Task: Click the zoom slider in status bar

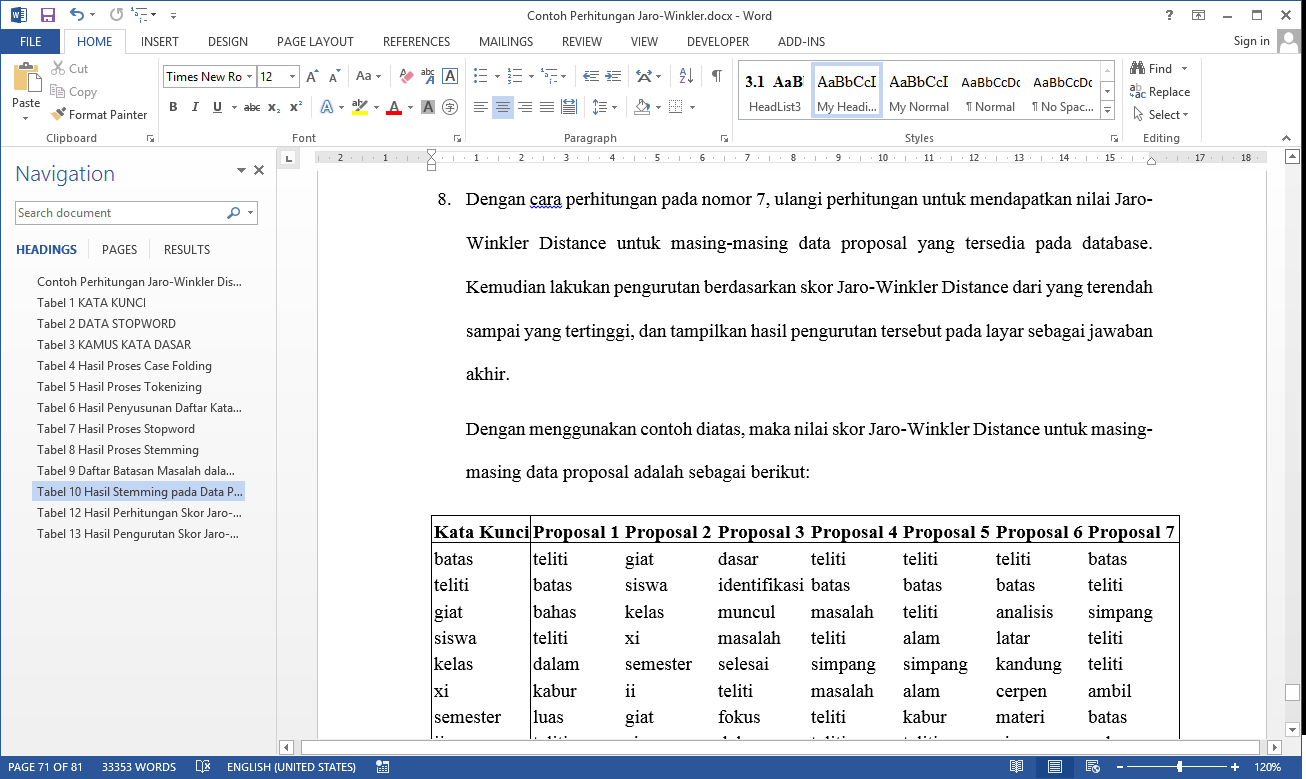Action: [x=1180, y=767]
